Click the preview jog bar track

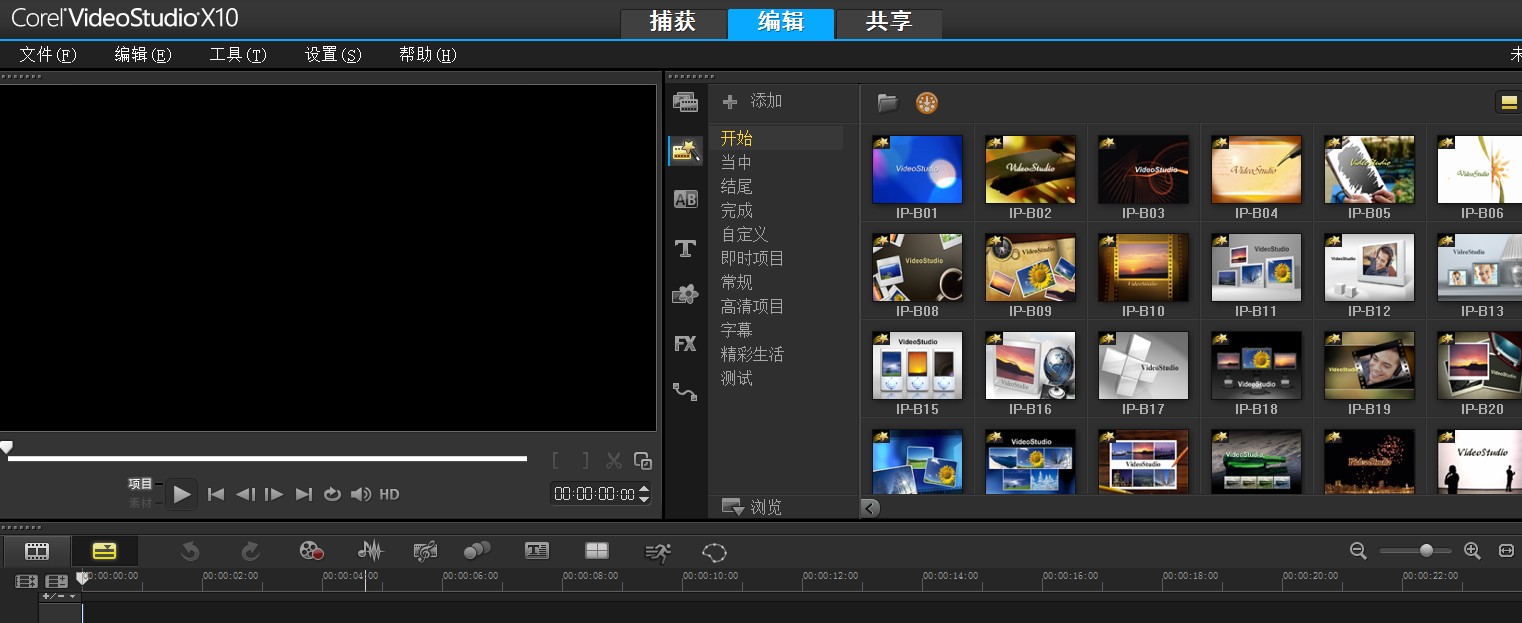(267, 458)
